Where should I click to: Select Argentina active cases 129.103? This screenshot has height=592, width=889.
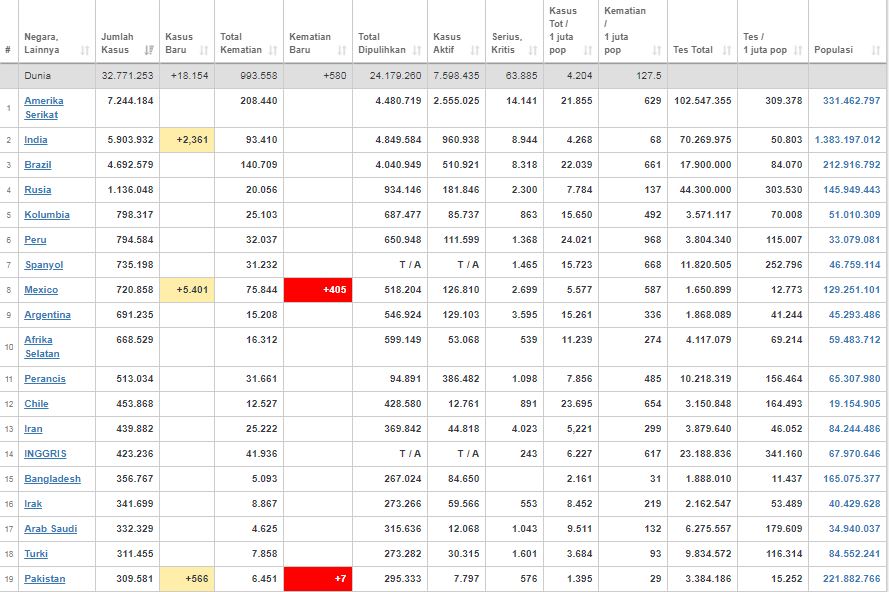pos(461,314)
